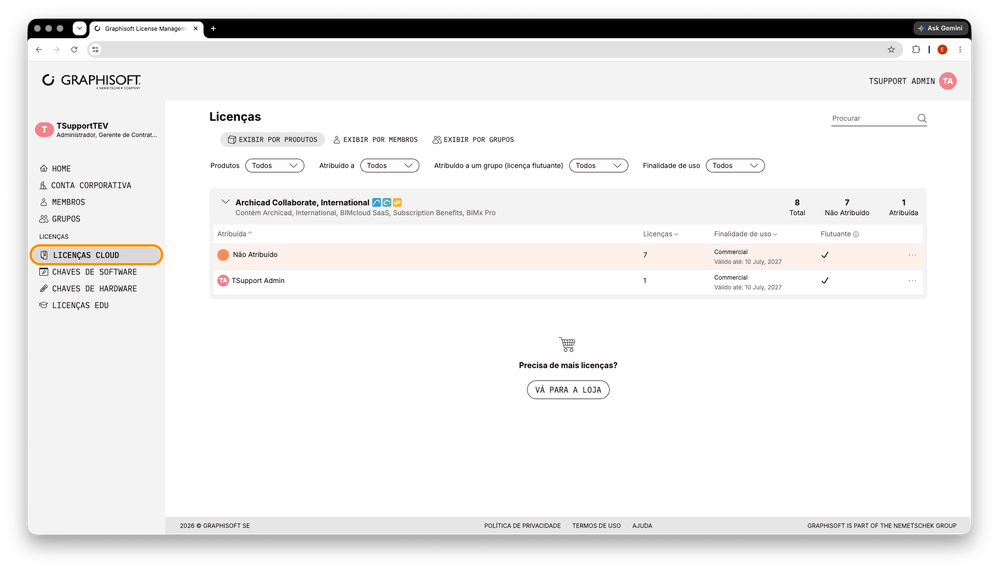The width and height of the screenshot is (999, 571).
Task: Open Termos de Uso footer link
Action: pyautogui.click(x=596, y=526)
